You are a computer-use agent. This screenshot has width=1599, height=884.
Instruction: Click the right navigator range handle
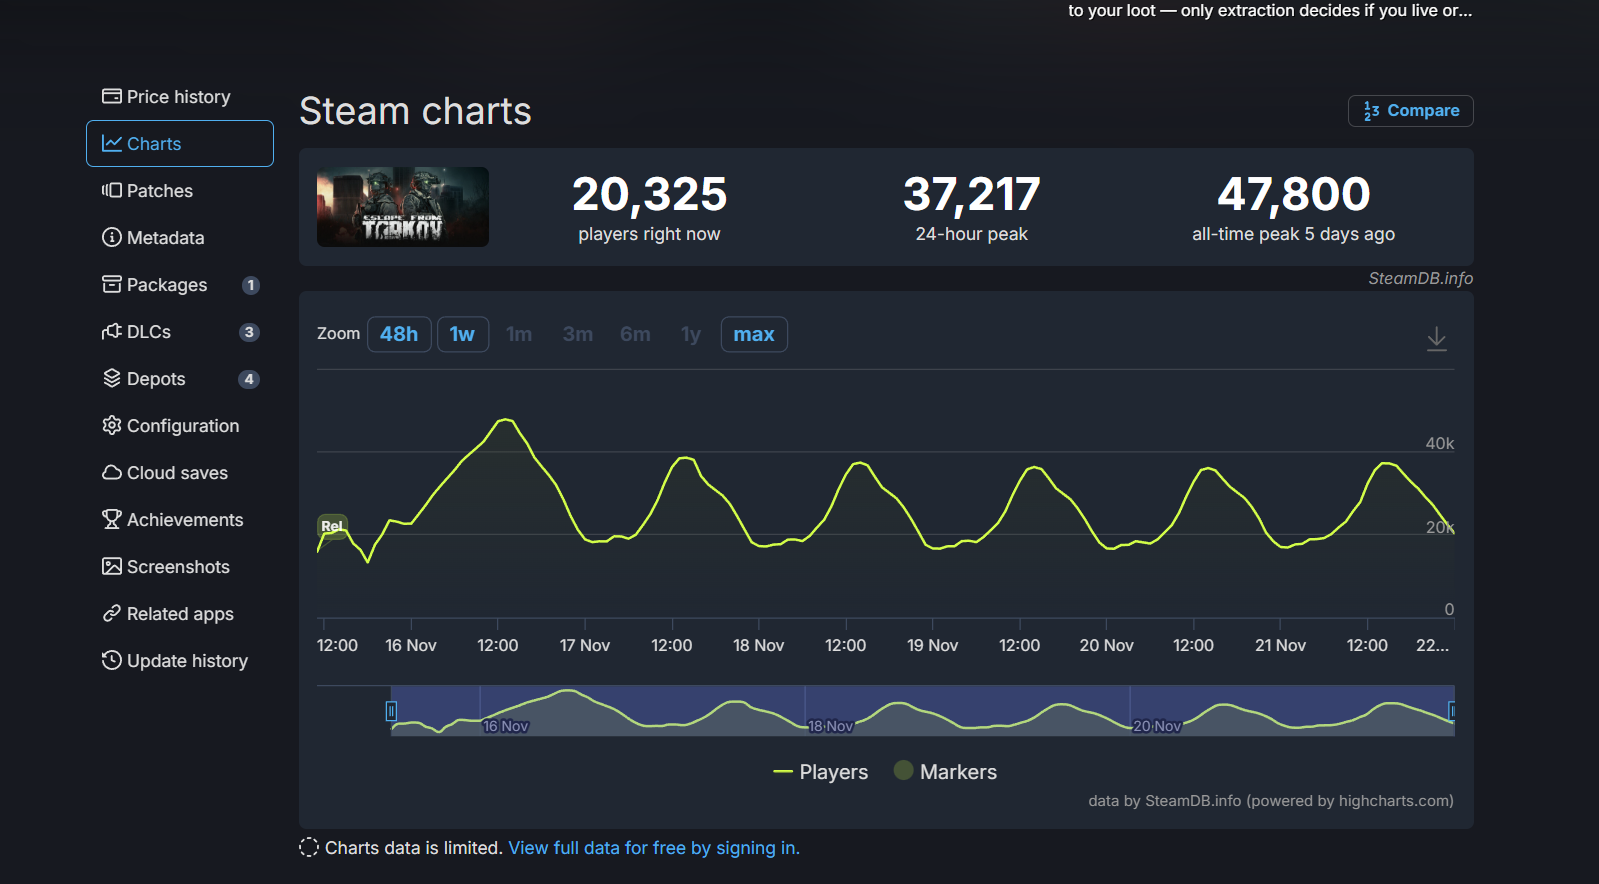[x=1452, y=711]
